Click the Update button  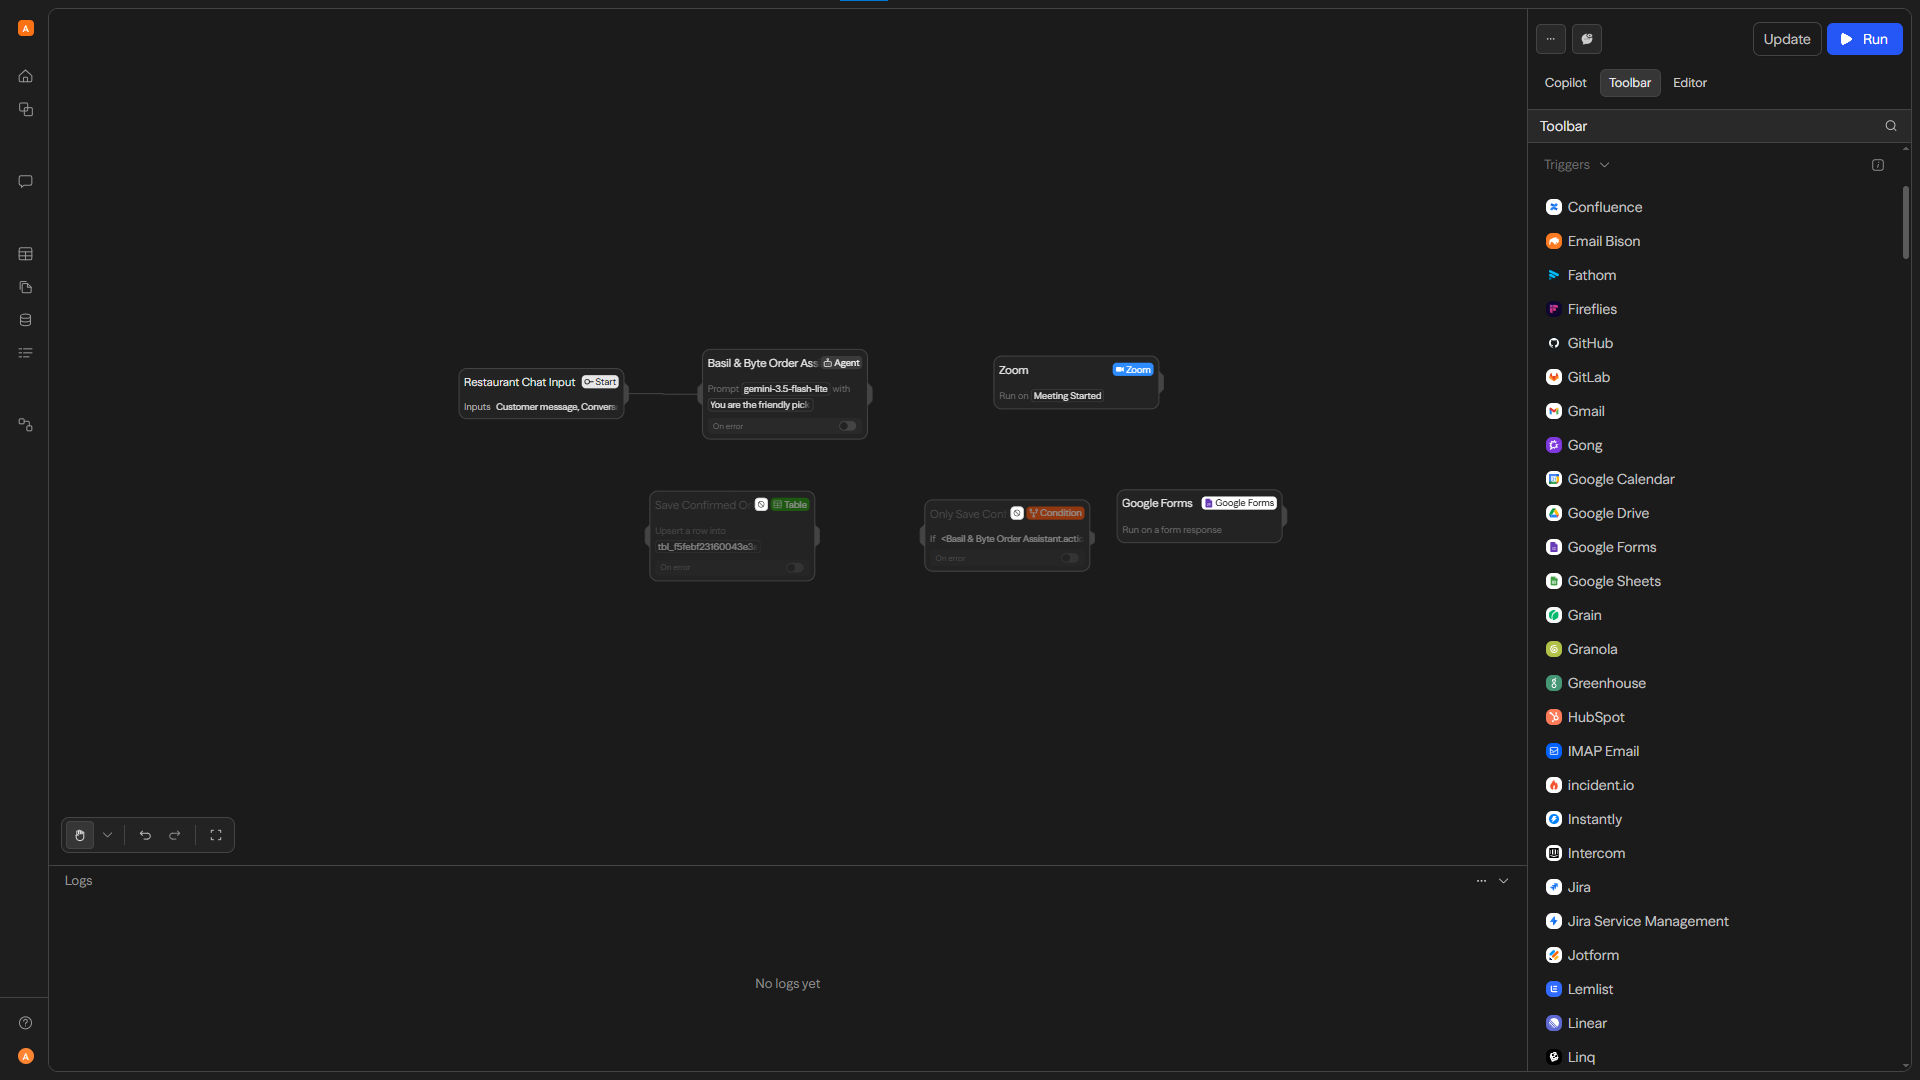click(1787, 39)
